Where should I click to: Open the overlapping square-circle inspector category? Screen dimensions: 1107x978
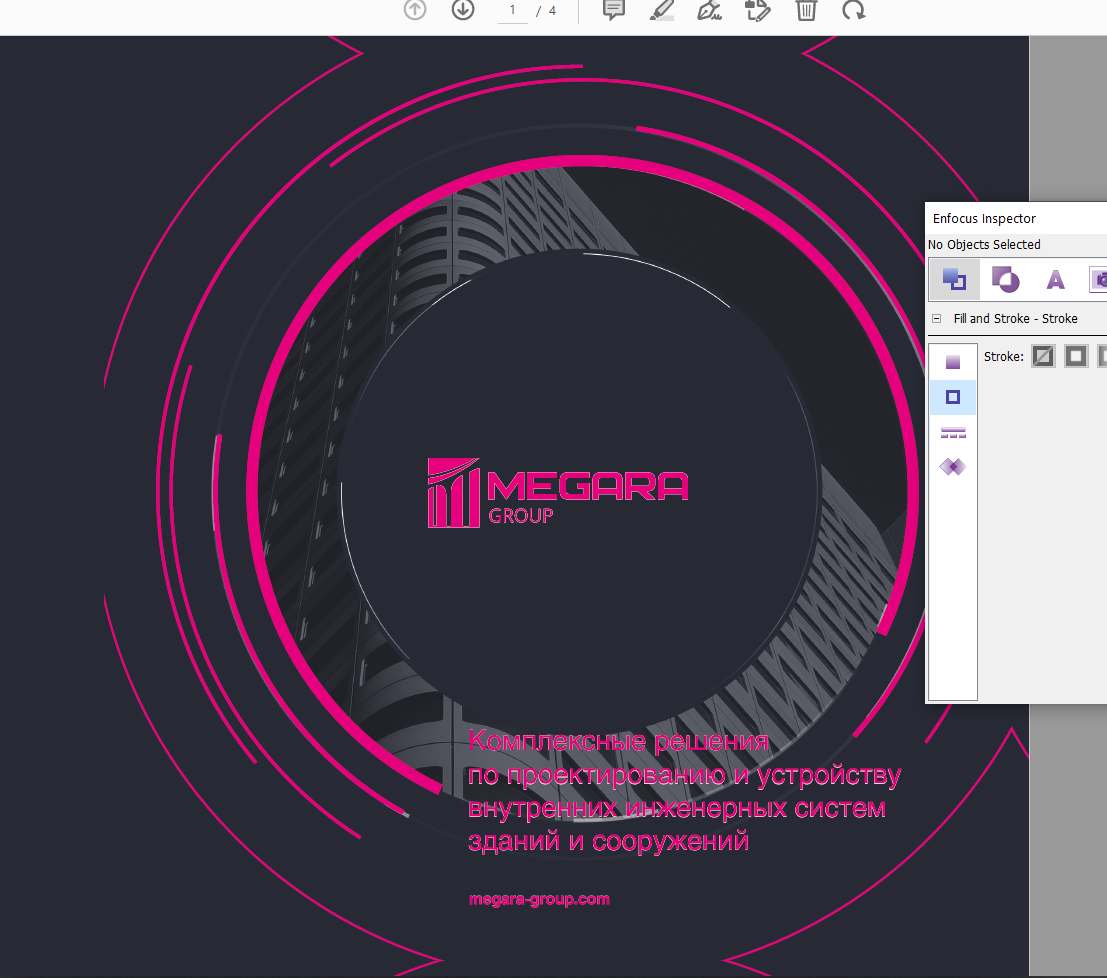pos(1005,280)
